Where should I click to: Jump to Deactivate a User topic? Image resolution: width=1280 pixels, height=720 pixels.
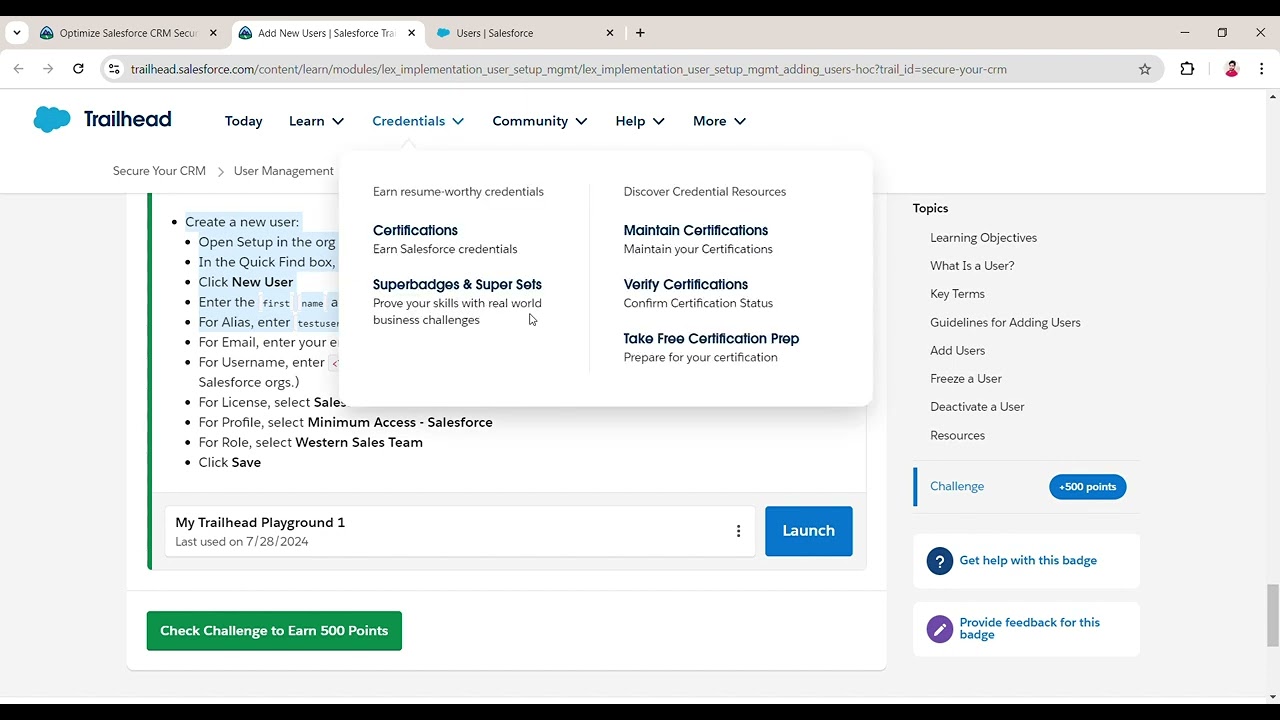pyautogui.click(x=977, y=407)
